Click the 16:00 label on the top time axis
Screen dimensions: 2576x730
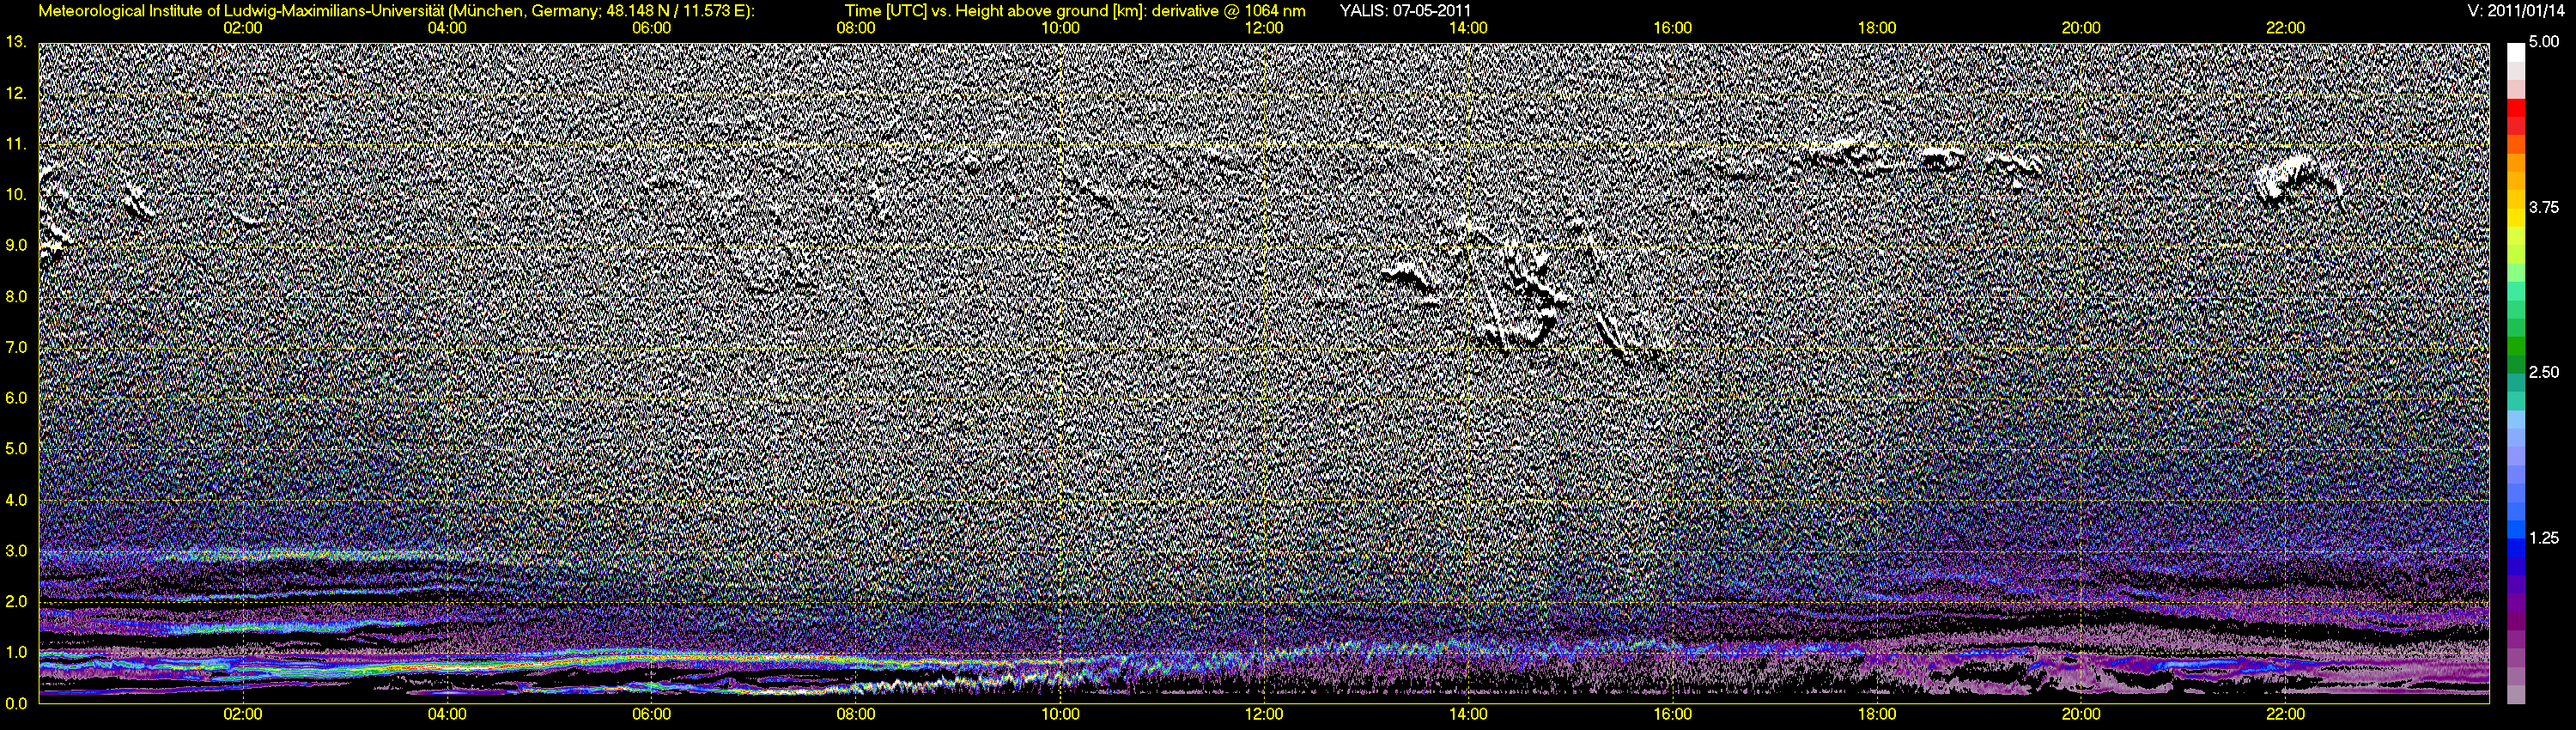pyautogui.click(x=1673, y=28)
